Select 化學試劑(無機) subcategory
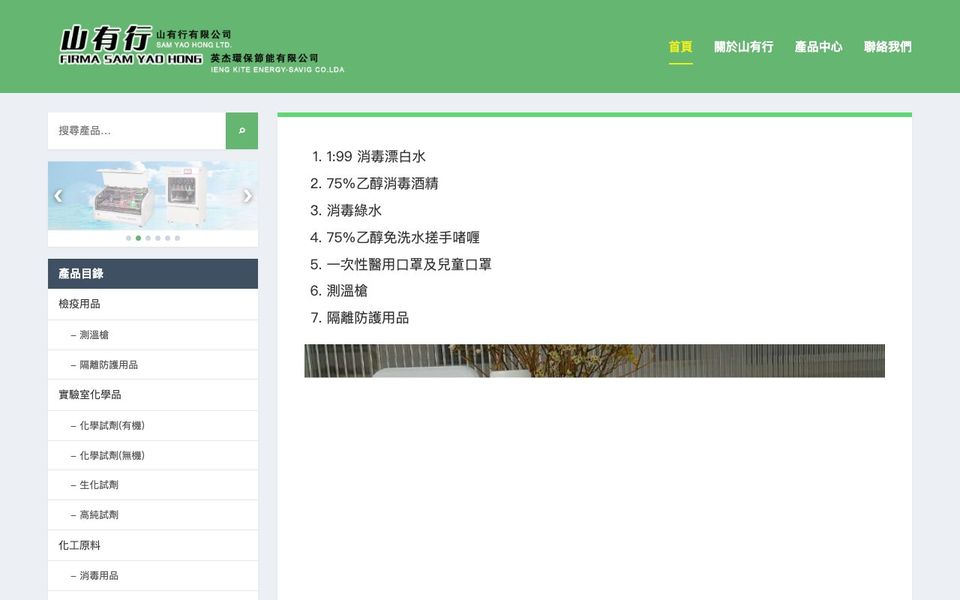 (x=112, y=456)
